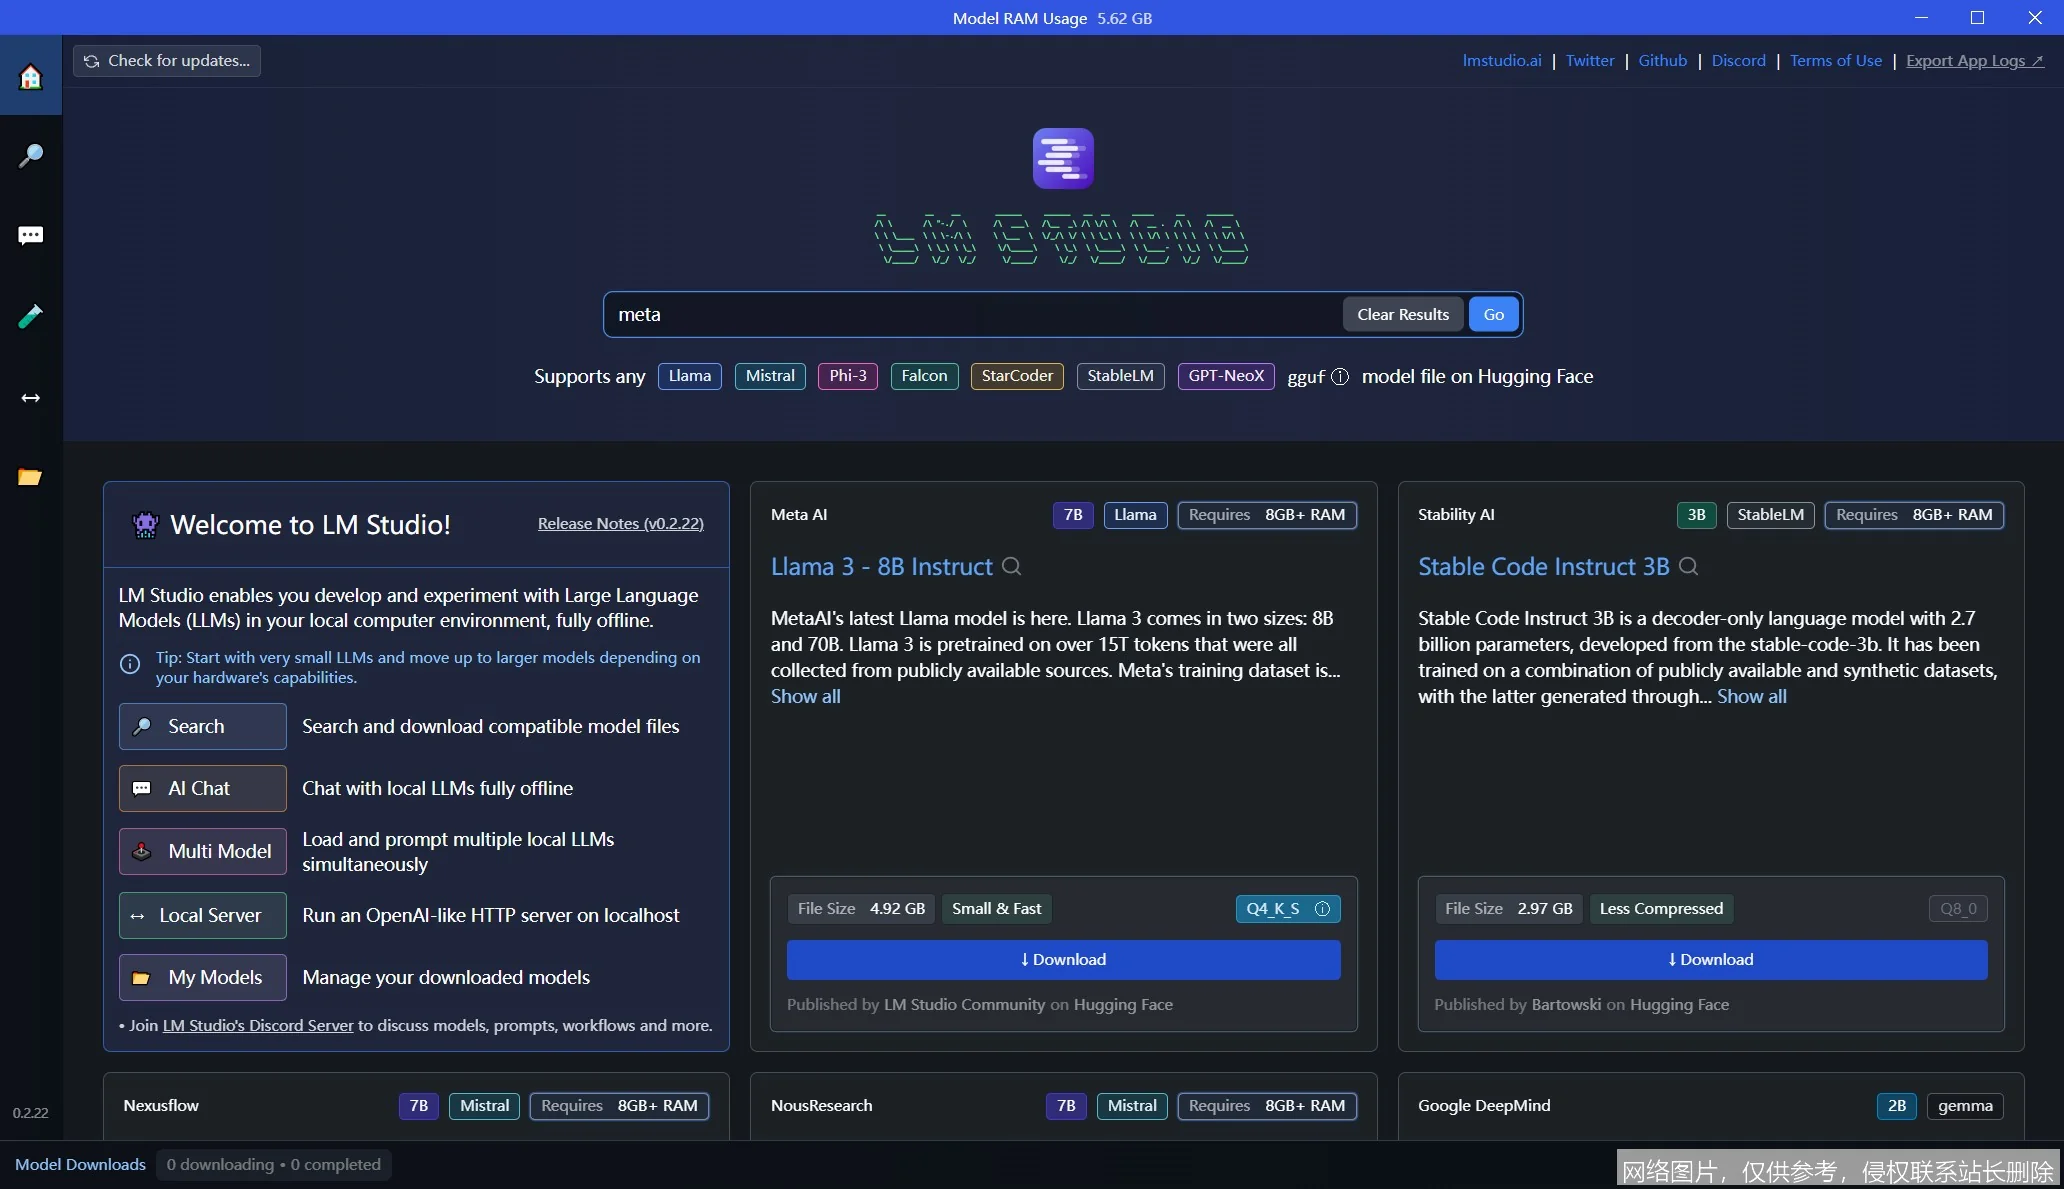Open the Search magnifier sidebar icon
The image size is (2064, 1189).
[x=31, y=155]
